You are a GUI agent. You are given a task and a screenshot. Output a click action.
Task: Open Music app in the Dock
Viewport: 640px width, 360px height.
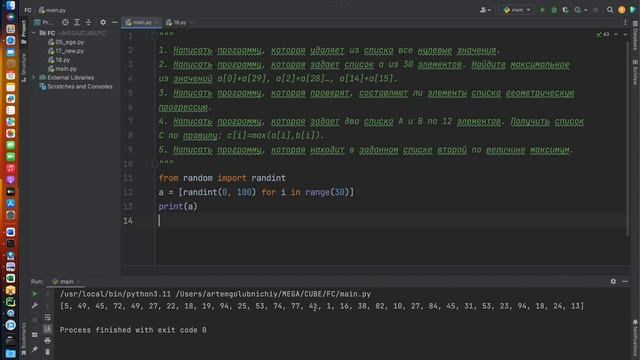pos(11,168)
